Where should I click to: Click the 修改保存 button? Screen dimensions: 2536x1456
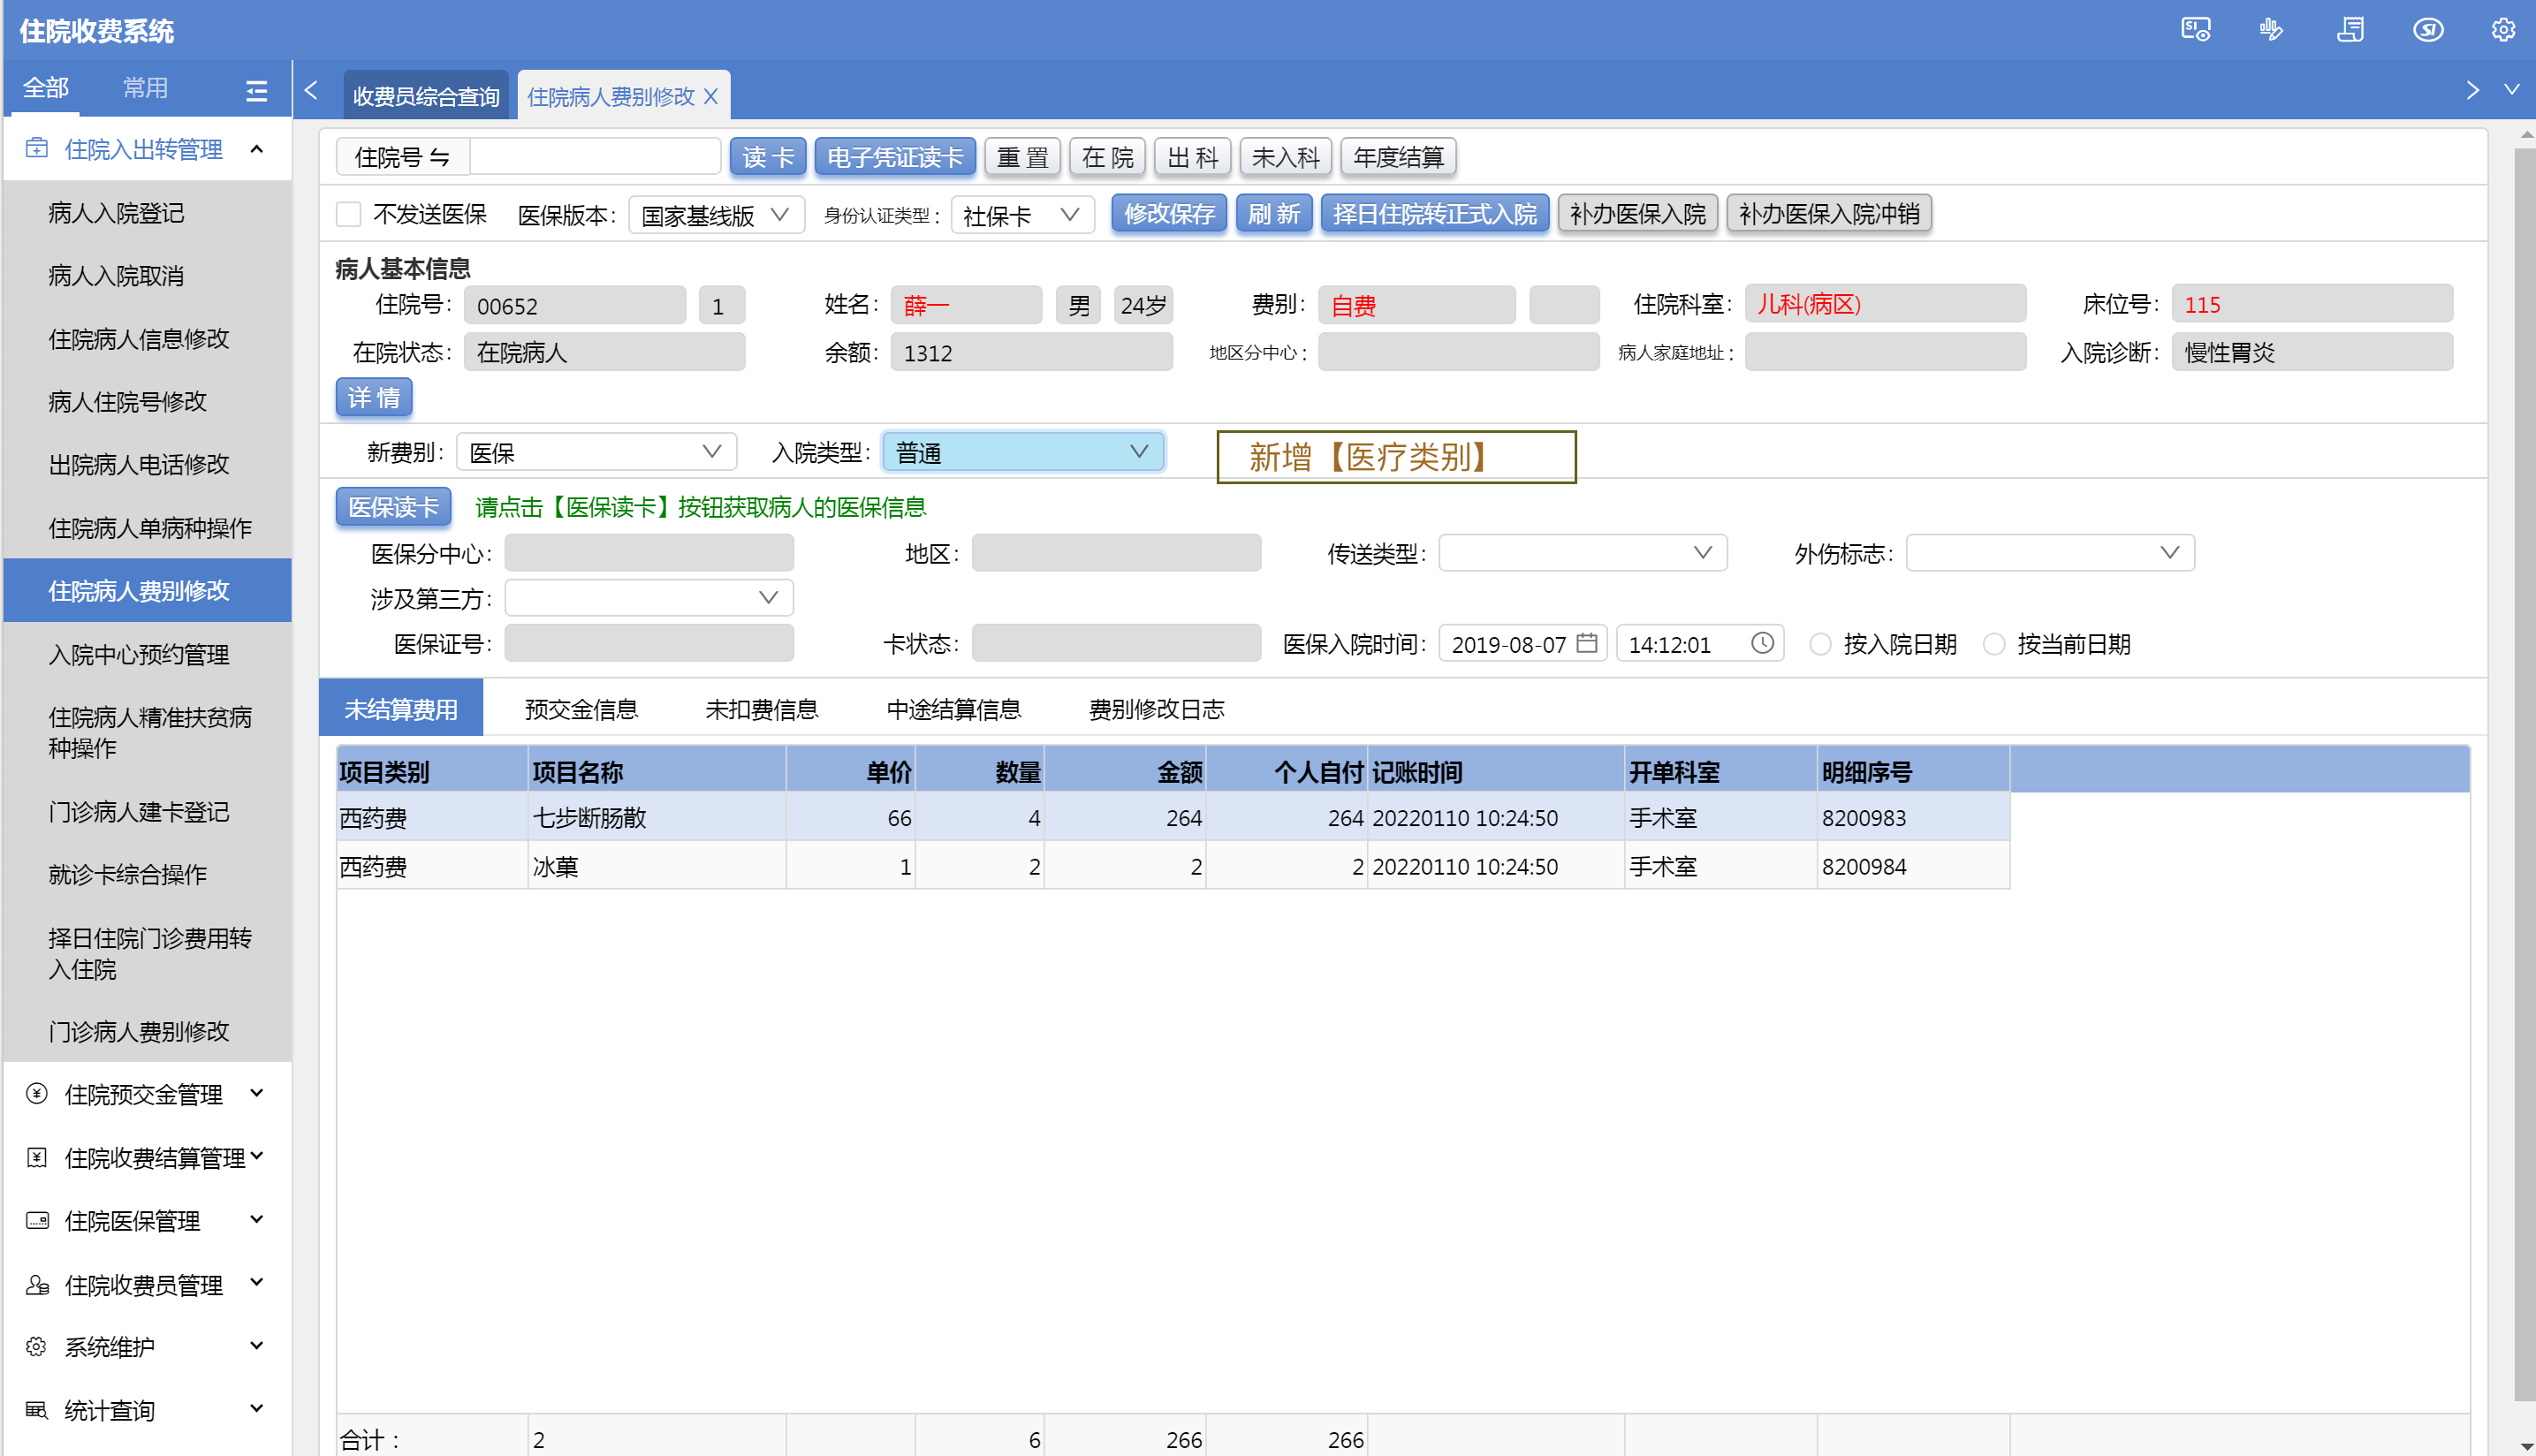coord(1168,214)
